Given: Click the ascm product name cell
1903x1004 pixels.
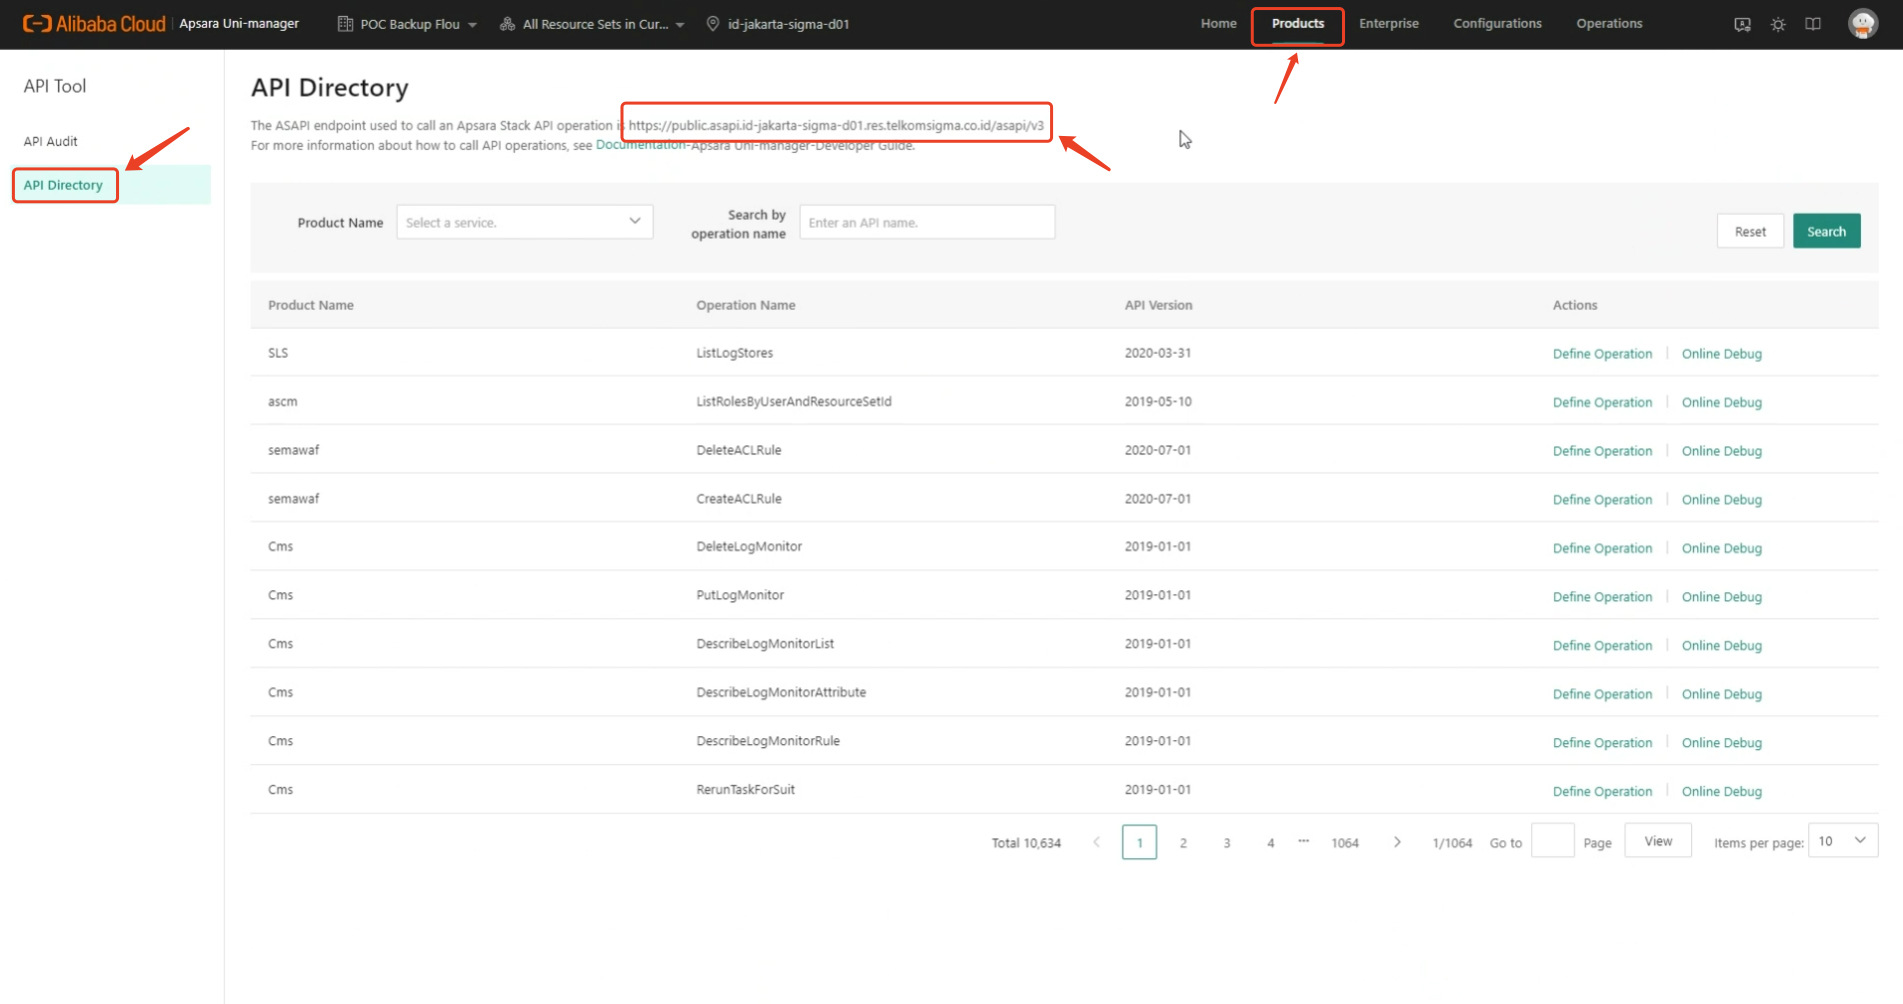Looking at the screenshot, I should click(282, 401).
